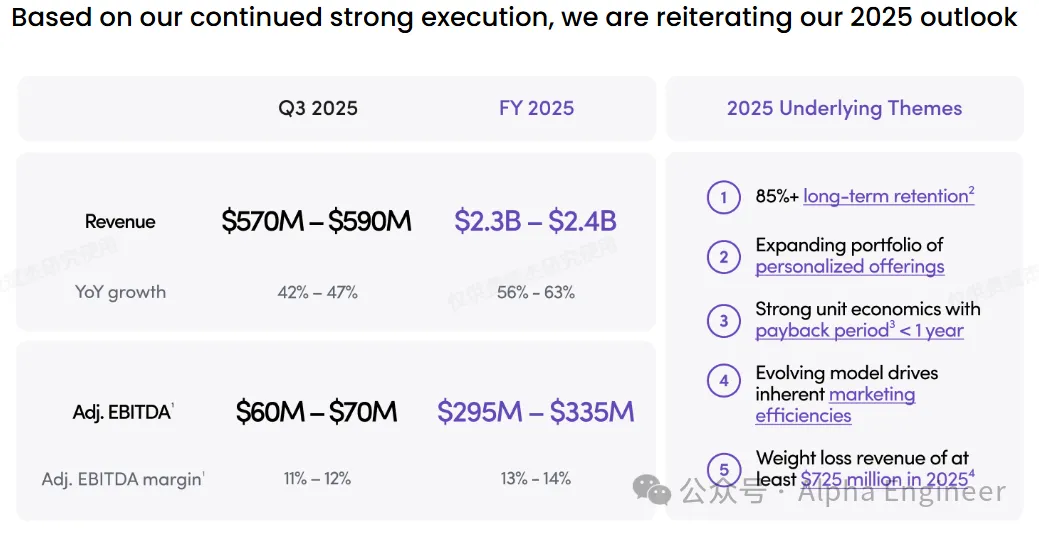The width and height of the screenshot is (1039, 533).
Task: Click the numbered circle icon 1
Action: pyautogui.click(x=723, y=197)
